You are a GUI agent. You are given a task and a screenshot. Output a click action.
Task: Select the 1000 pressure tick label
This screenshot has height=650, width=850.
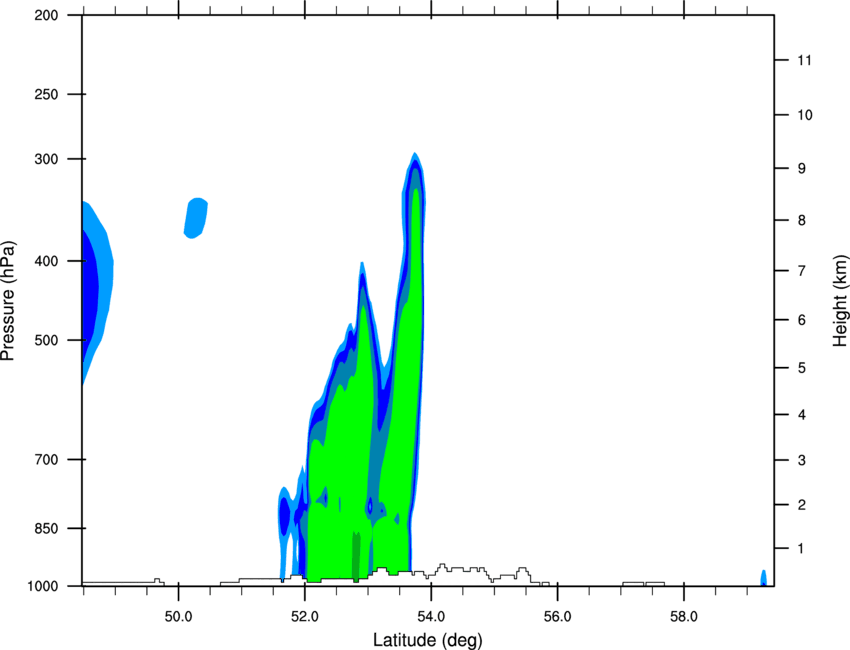(43, 586)
